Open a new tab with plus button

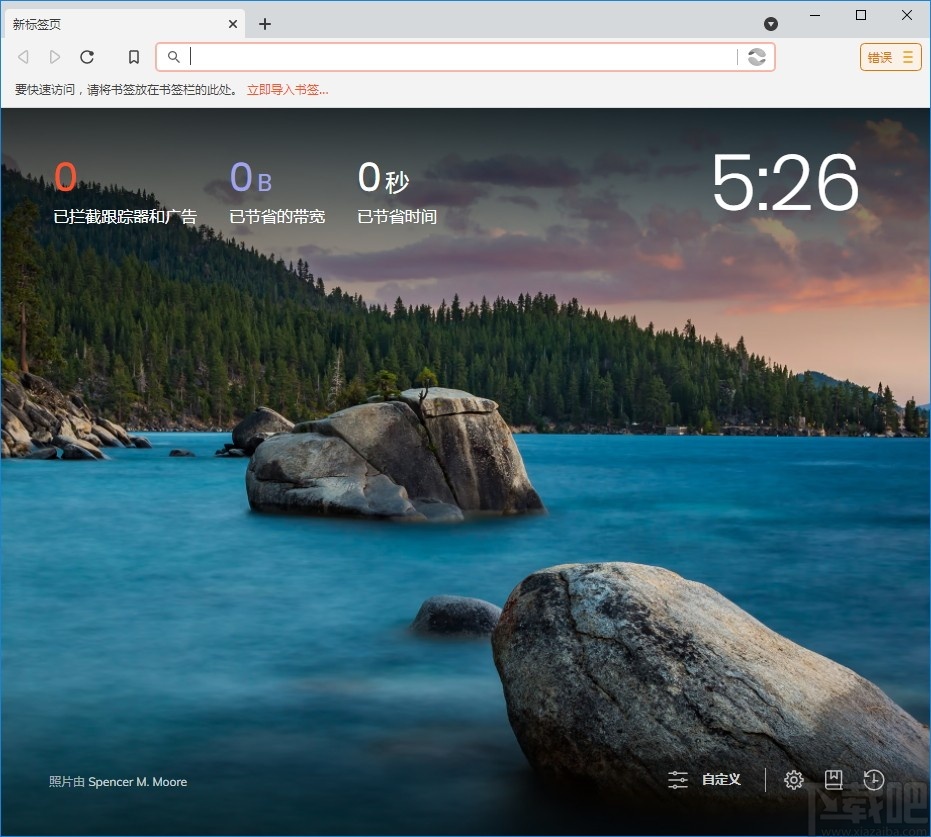click(265, 24)
